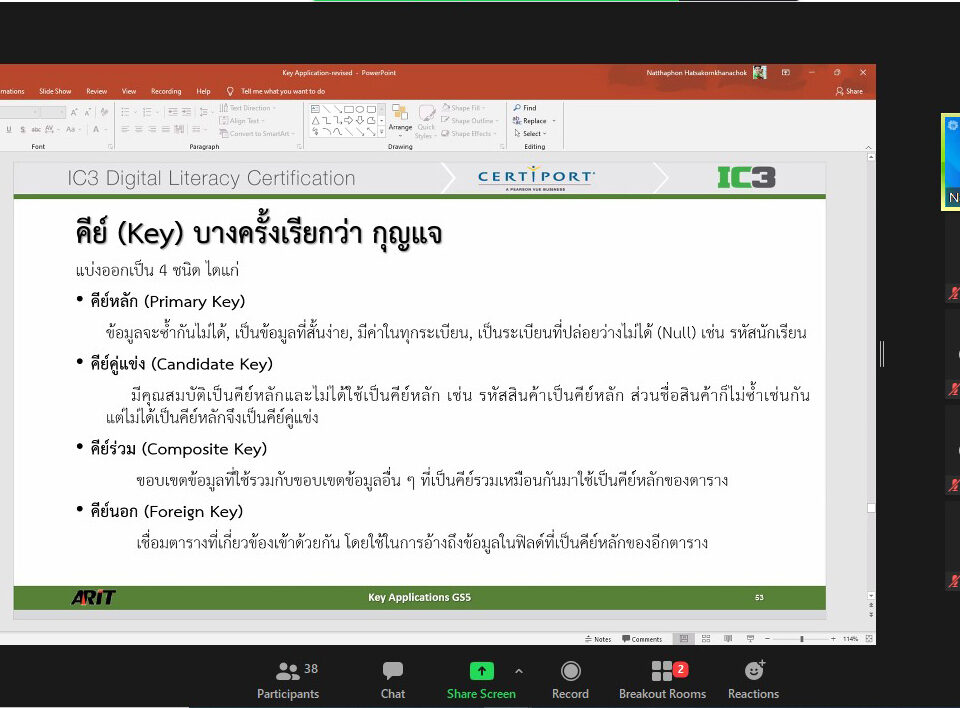The image size is (960, 708).
Task: Expand Share Screen options caret
Action: [519, 671]
